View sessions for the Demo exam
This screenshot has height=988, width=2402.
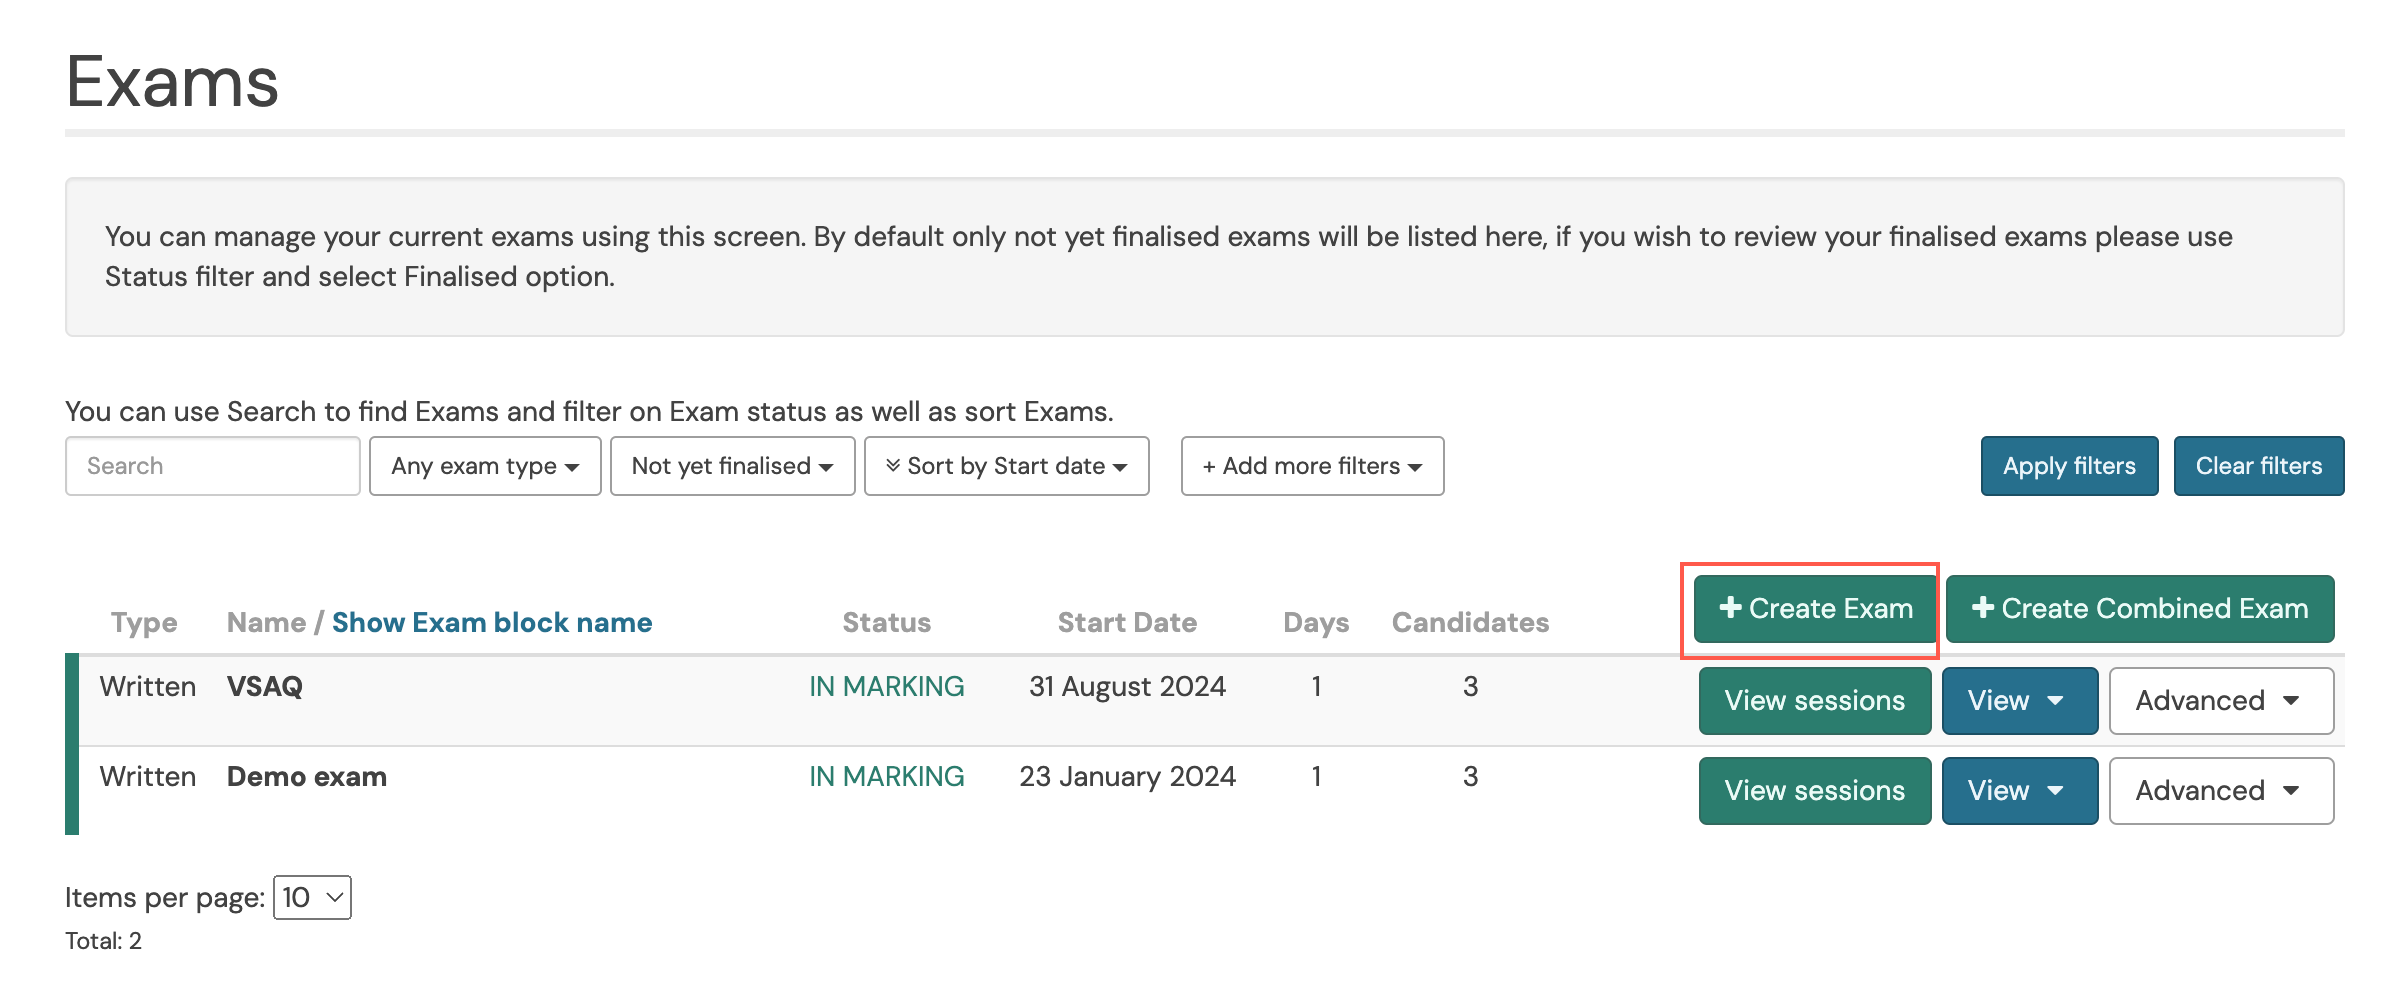pos(1814,790)
